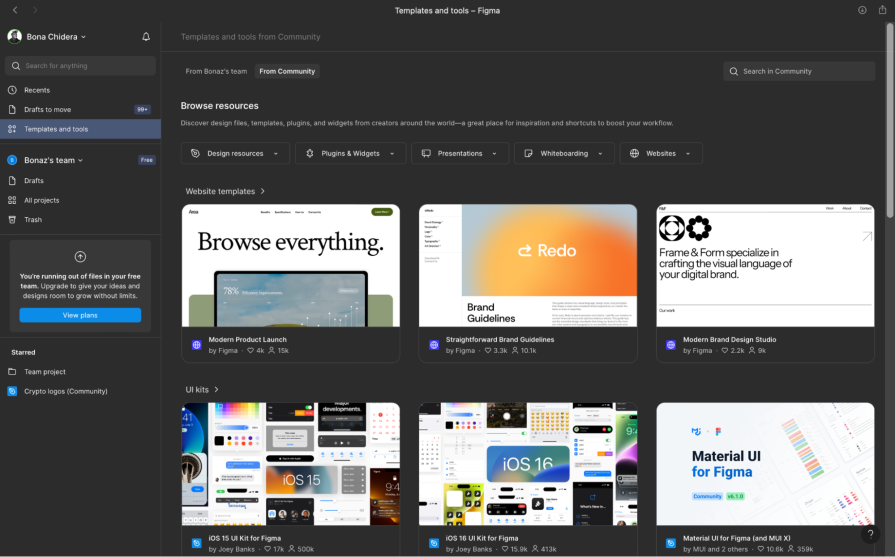Click Straightforward Brand Guidelines title link
Image resolution: width=895 pixels, height=557 pixels.
[x=500, y=340]
